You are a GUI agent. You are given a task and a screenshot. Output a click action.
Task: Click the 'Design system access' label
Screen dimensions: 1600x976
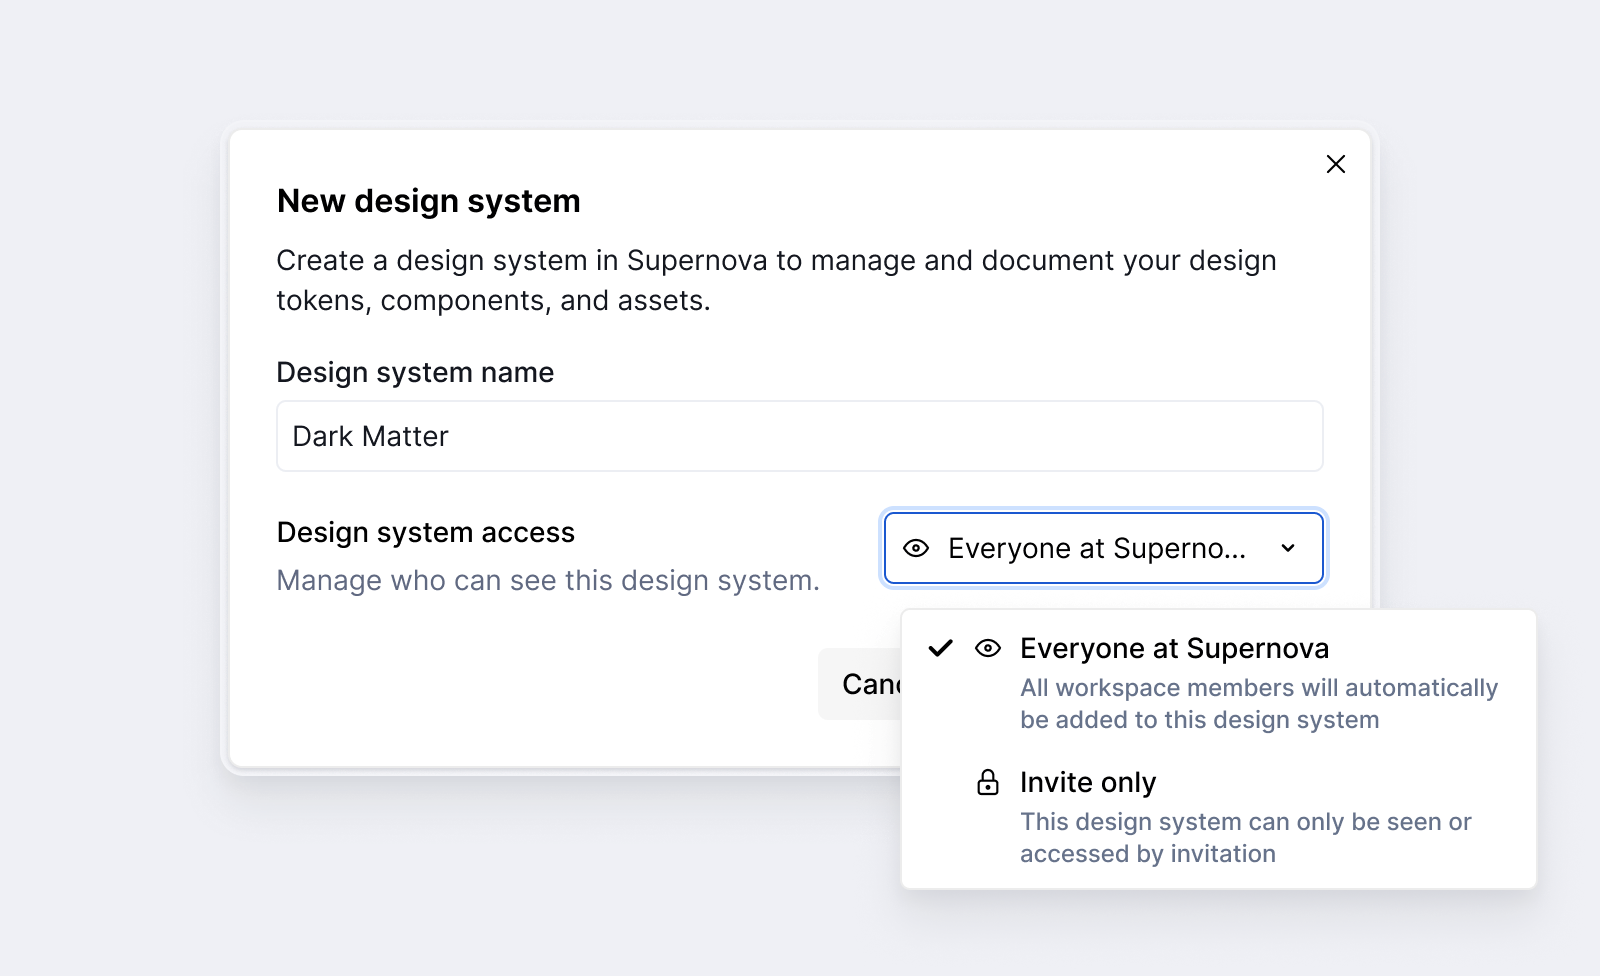click(426, 532)
